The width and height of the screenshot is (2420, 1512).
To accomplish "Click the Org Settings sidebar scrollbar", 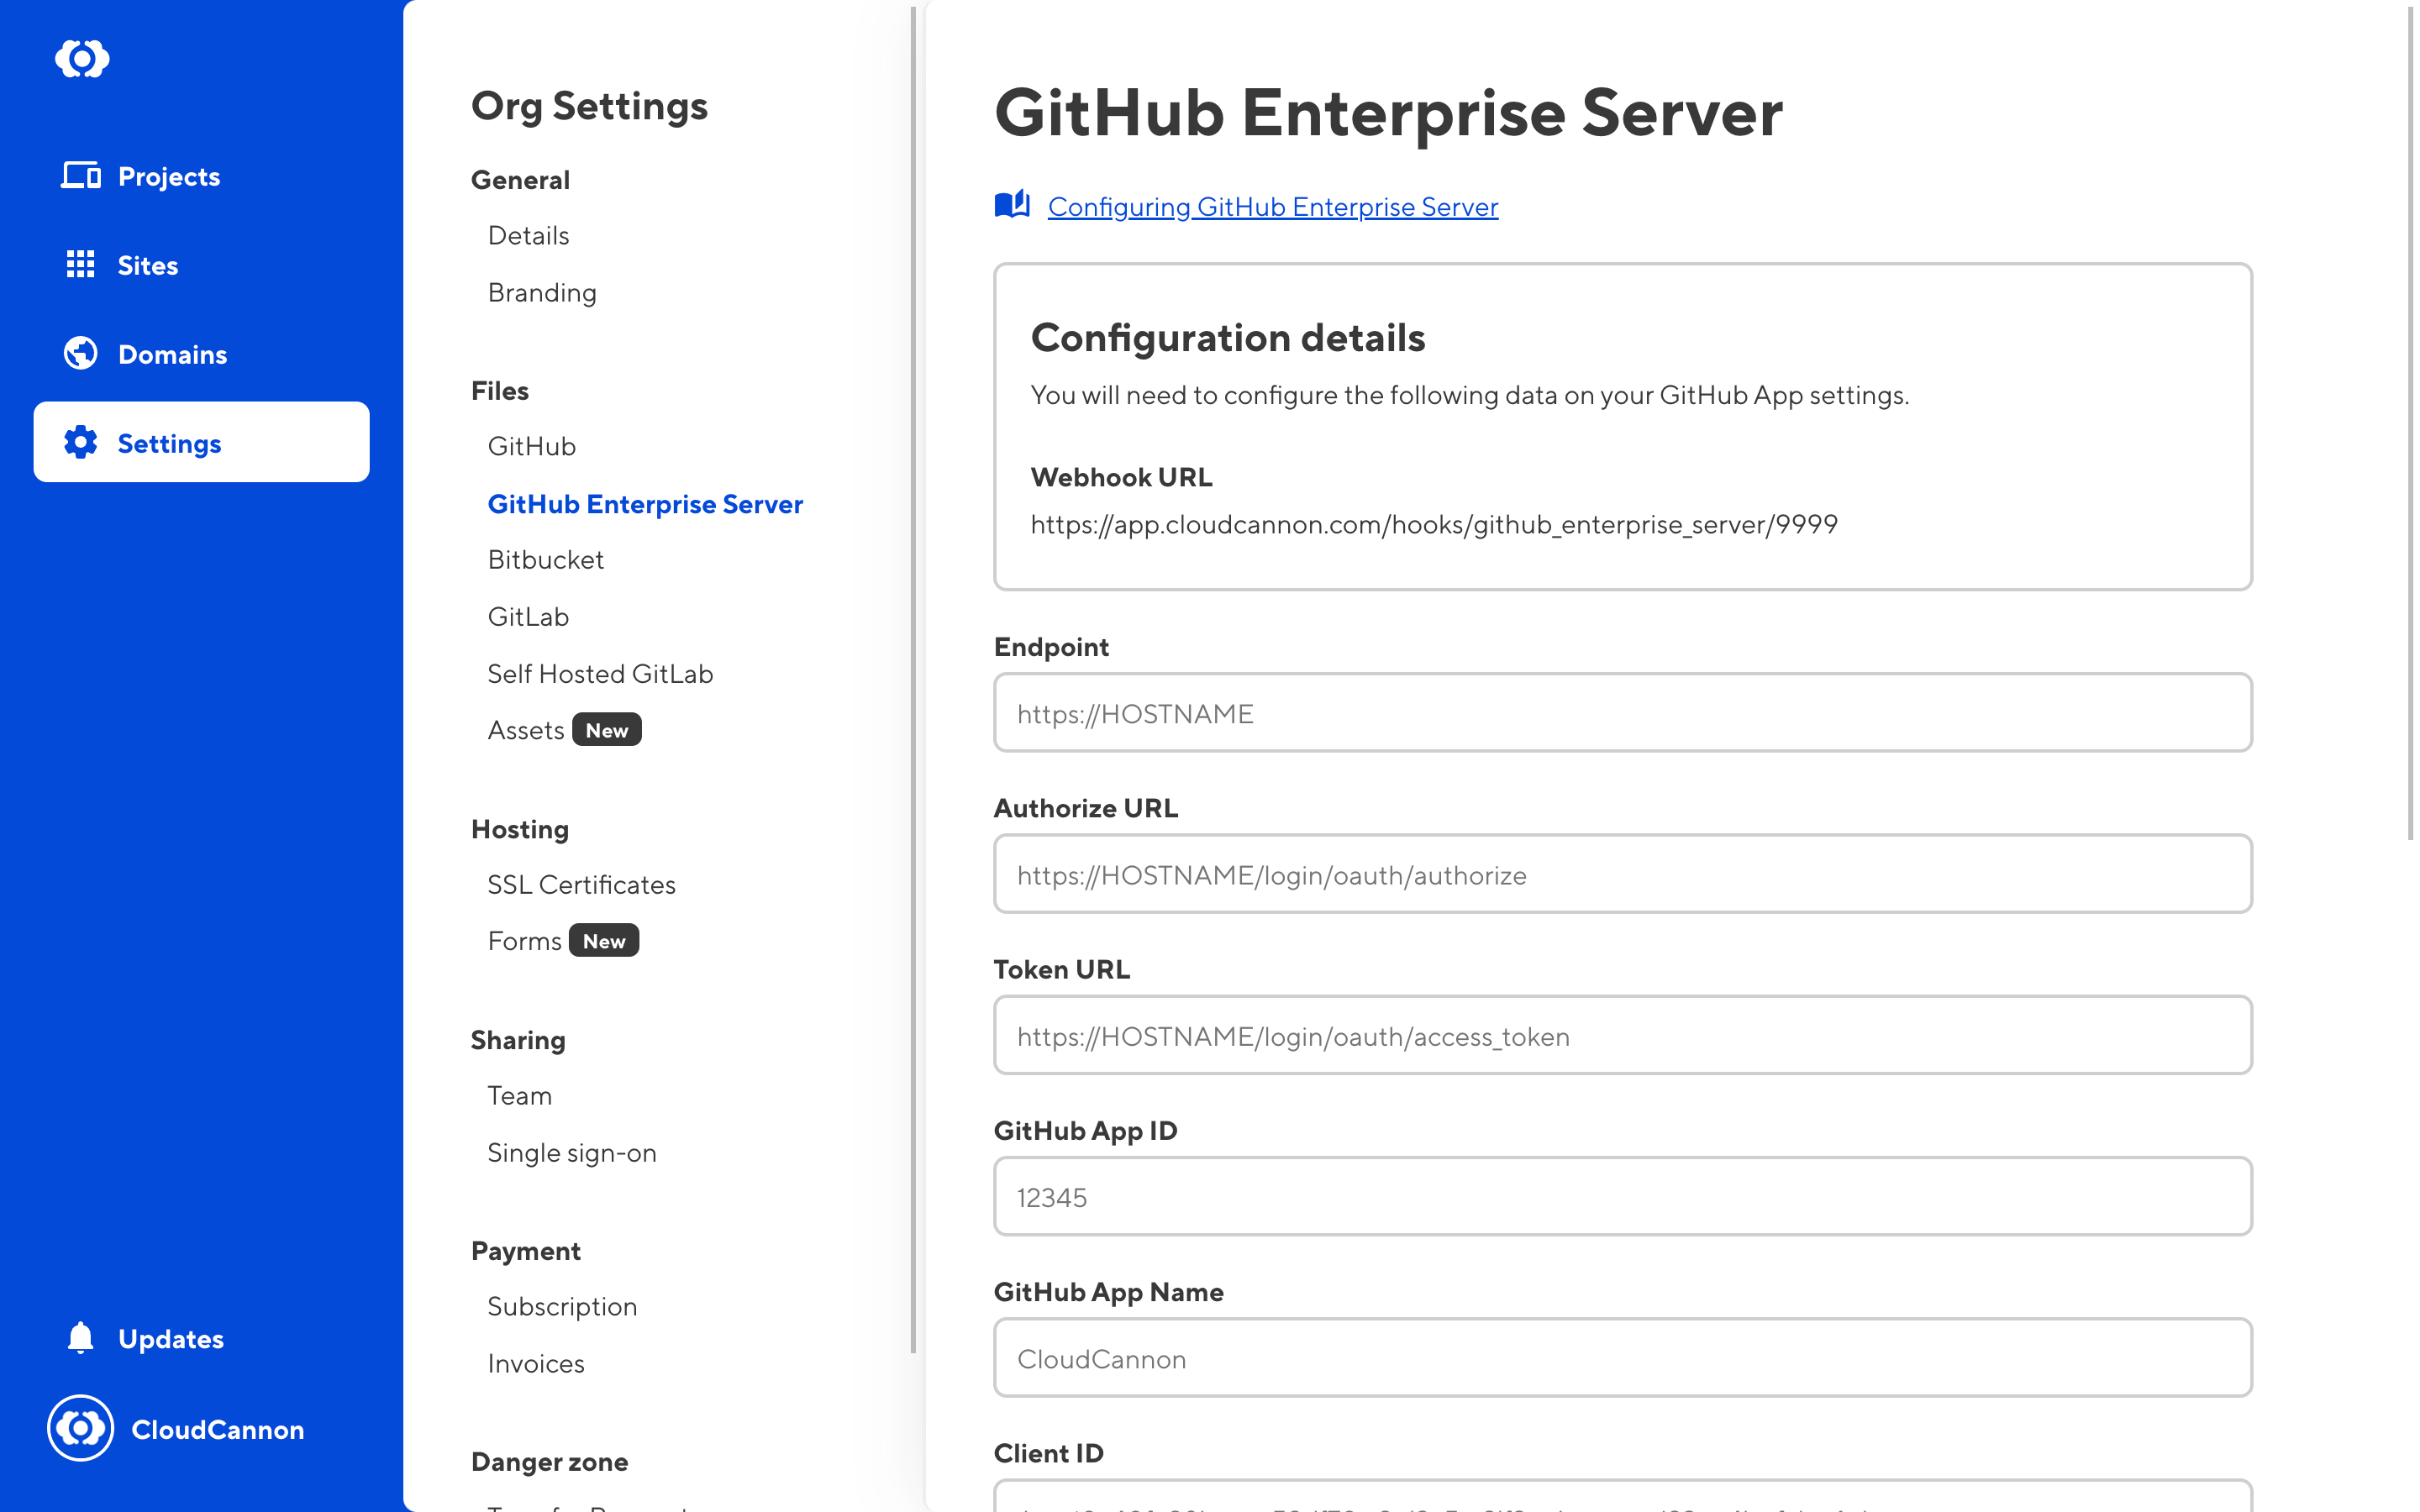I will (913, 680).
